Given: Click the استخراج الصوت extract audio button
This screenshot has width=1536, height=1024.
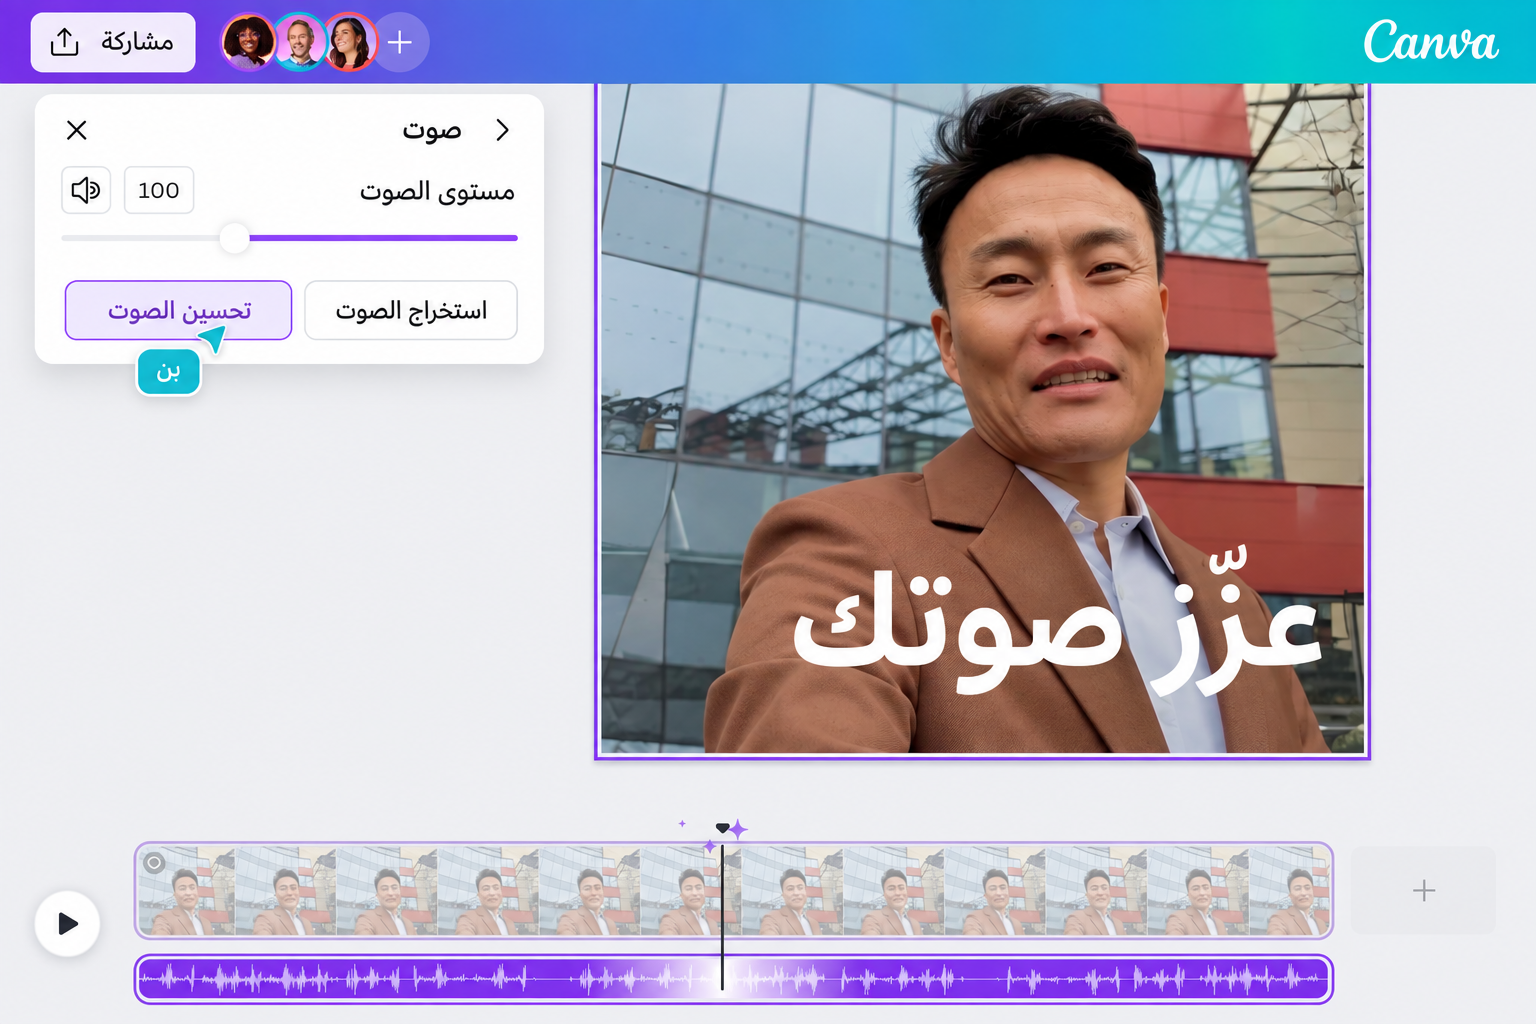Looking at the screenshot, I should 411,310.
